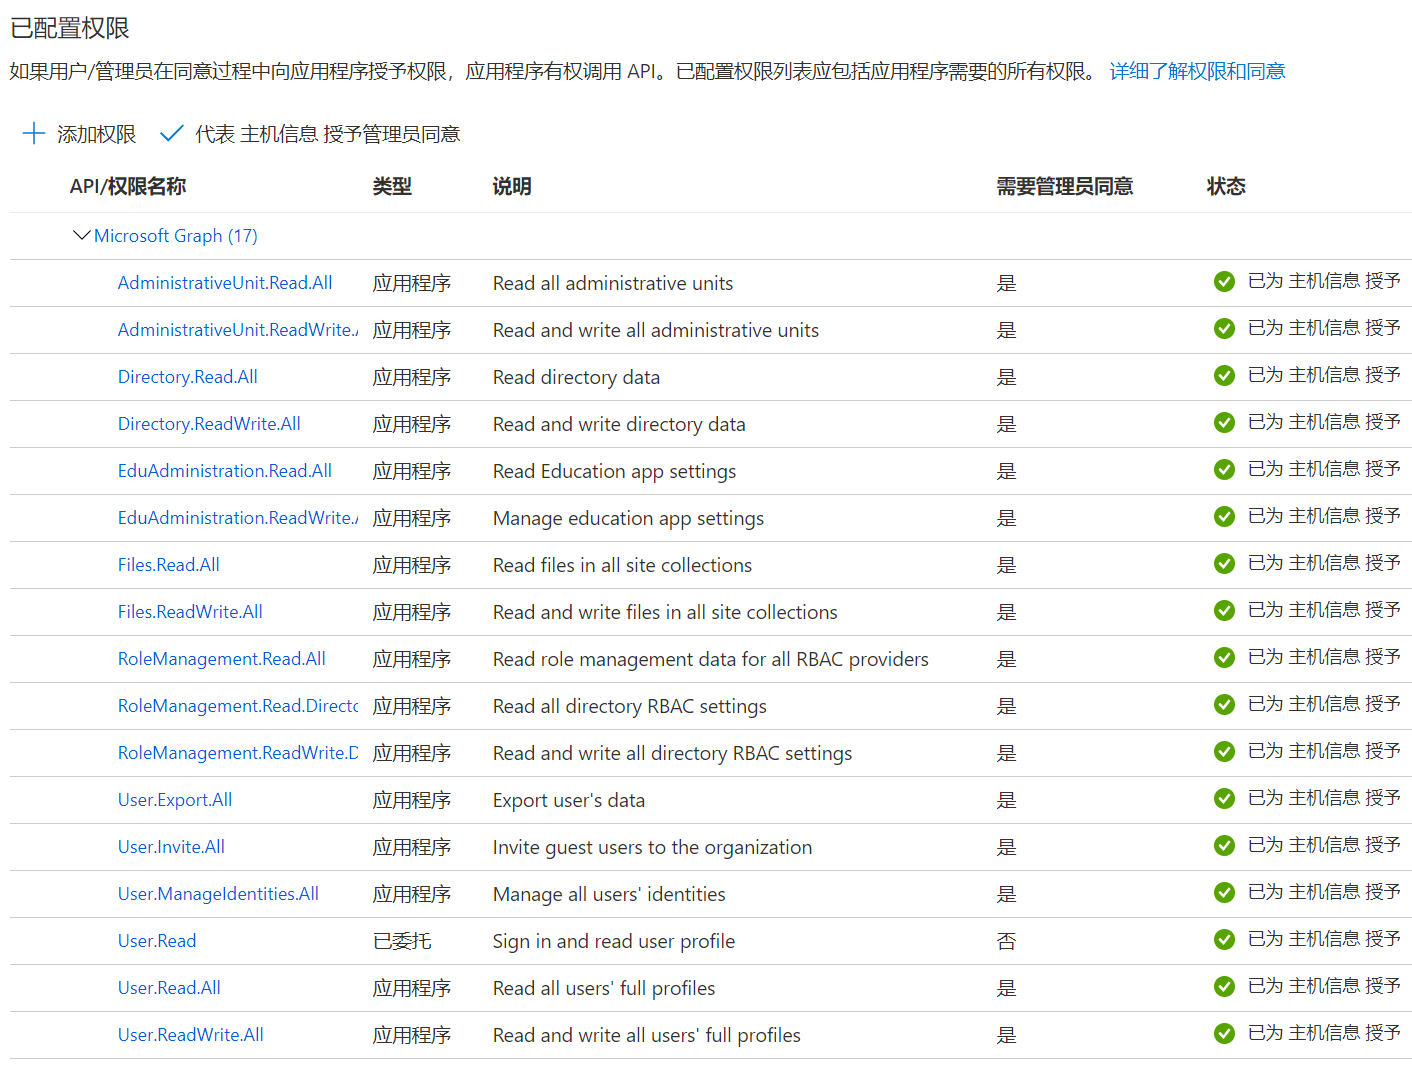The image size is (1412, 1076).
Task: Click green status icon for User.ReadWrite.All
Action: (1224, 1034)
